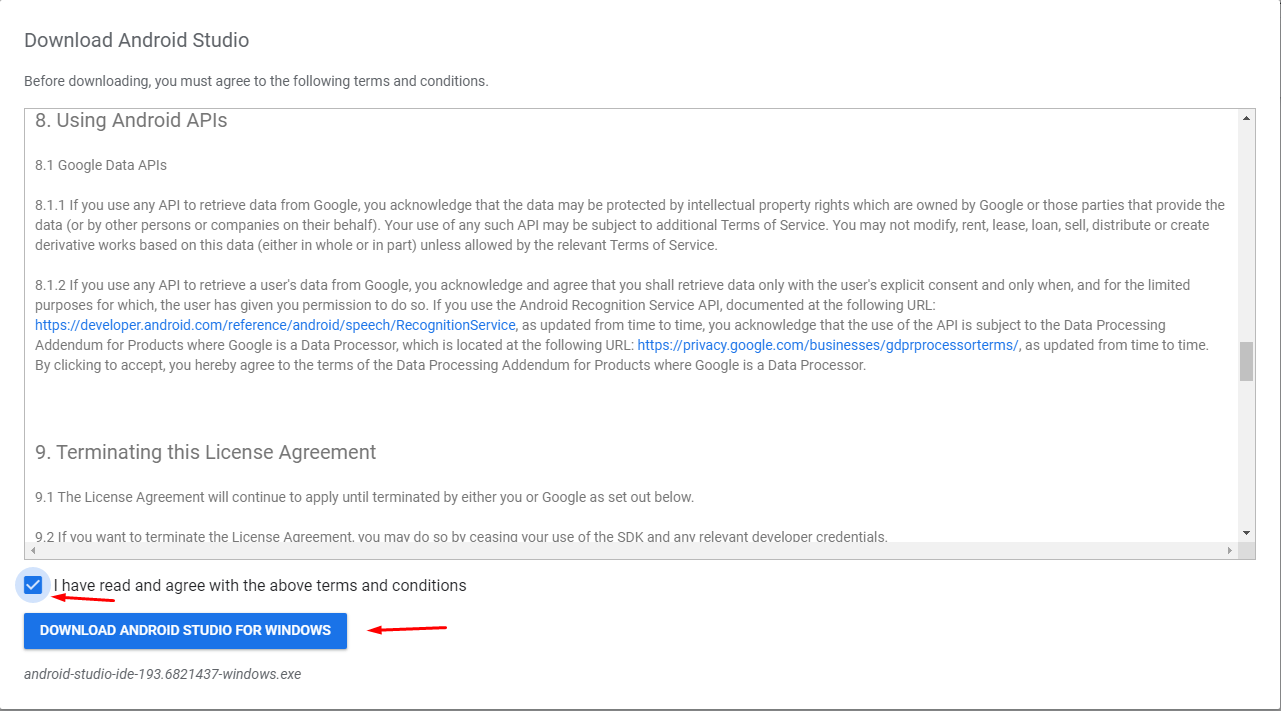Viewport: 1281px width, 711px height.
Task: Click the "I have read and agree" label
Action: click(260, 585)
